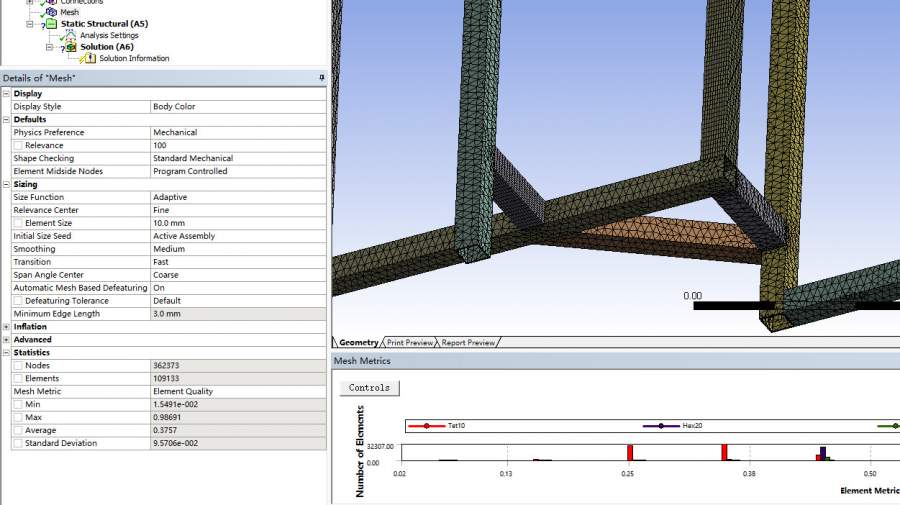900x505 pixels.
Task: Expand the Advanced section
Action: coord(6,340)
